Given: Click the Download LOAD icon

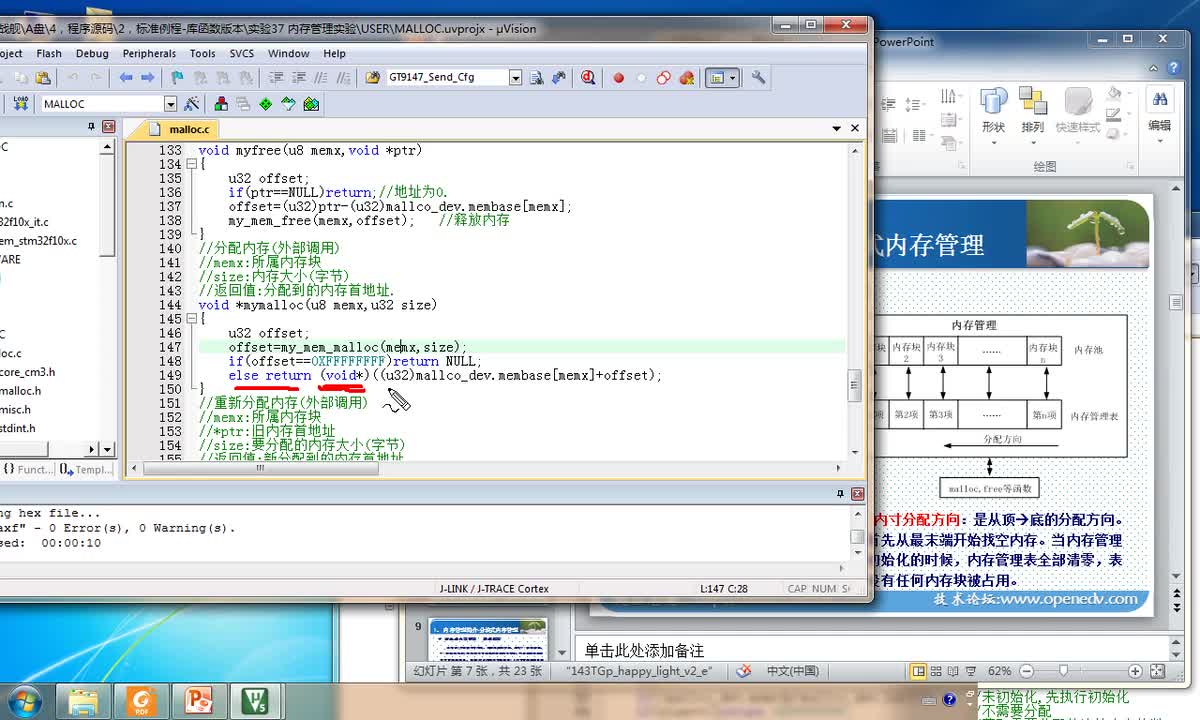Looking at the screenshot, I should click(x=20, y=103).
